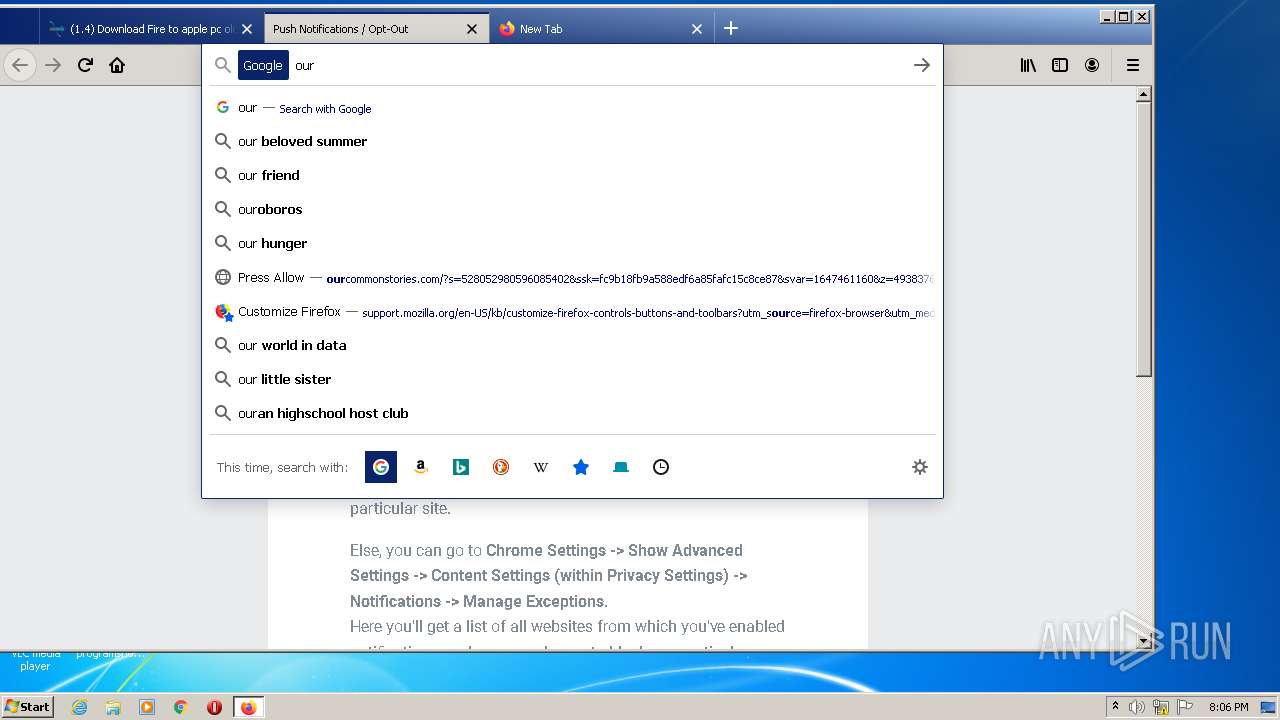Image resolution: width=1280 pixels, height=720 pixels.
Task: Show hidden system tray icons
Action: pyautogui.click(x=1115, y=707)
